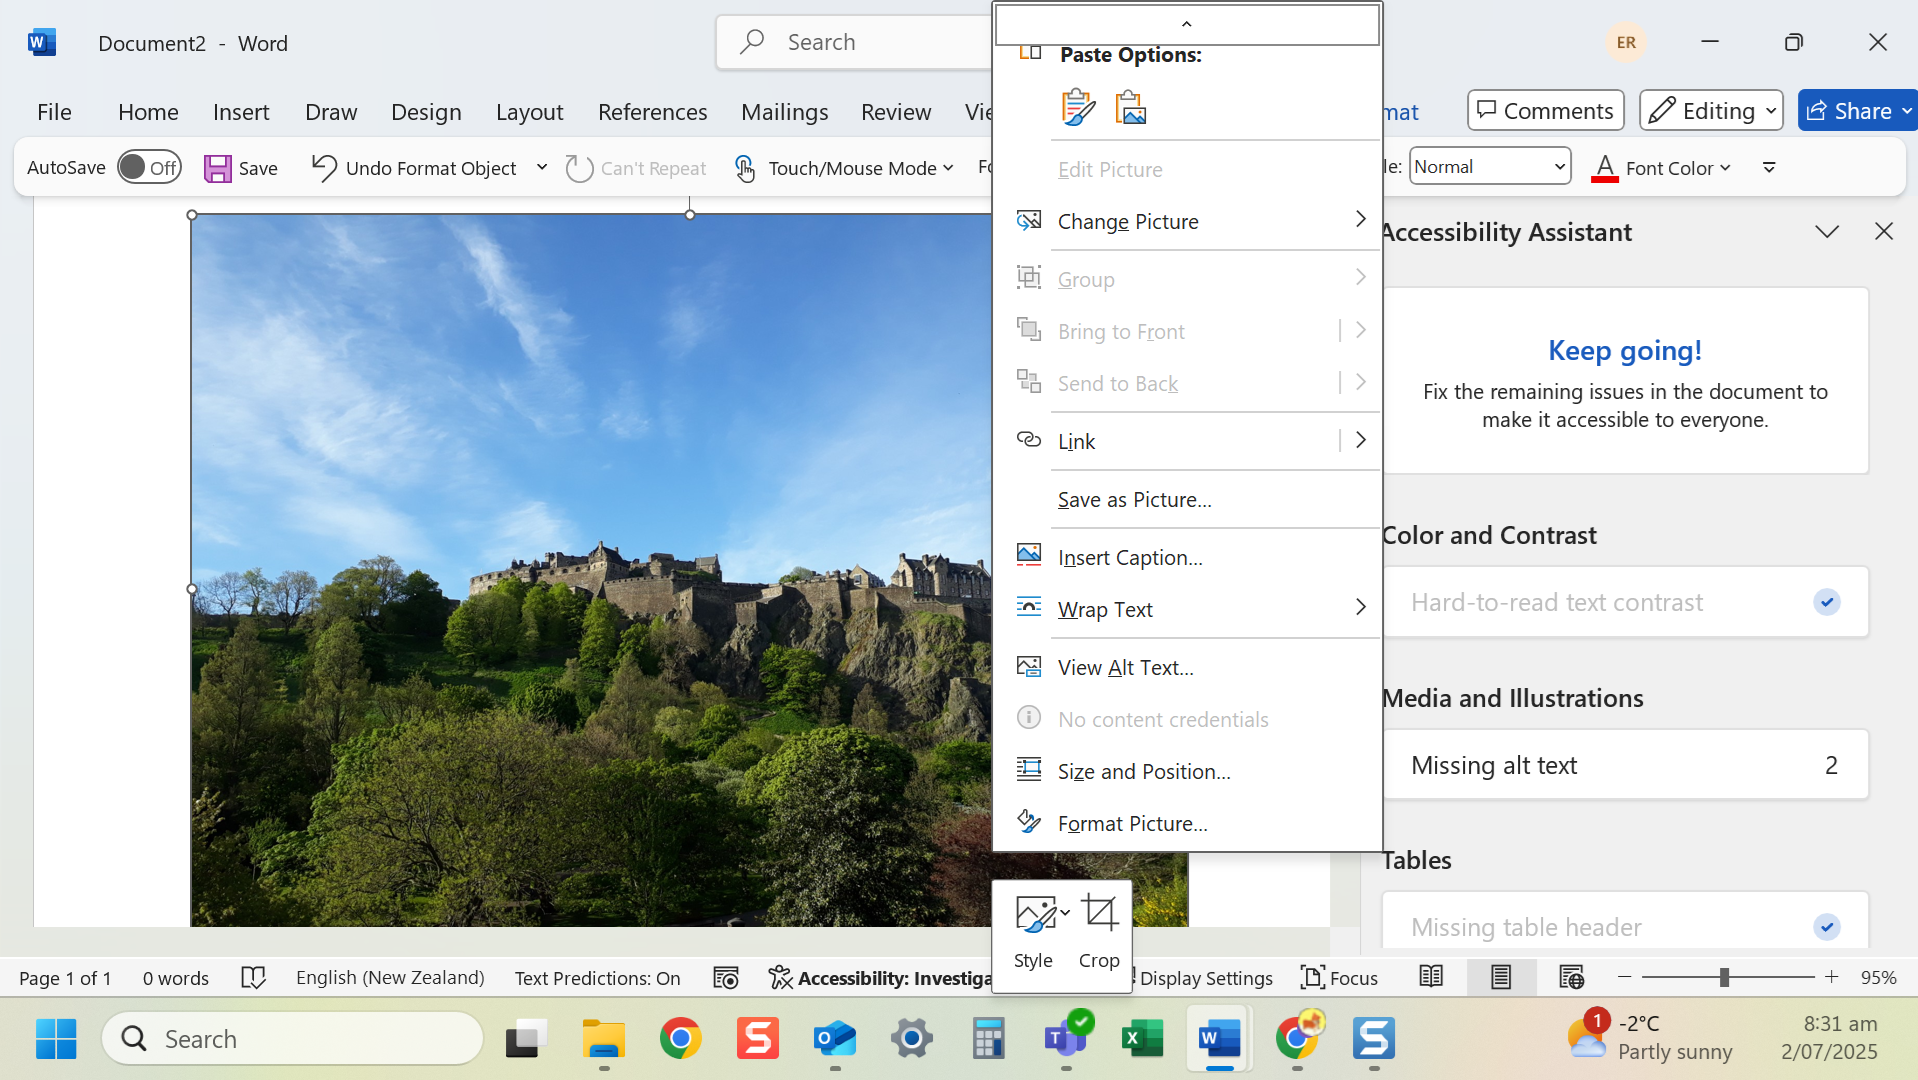The width and height of the screenshot is (1918, 1080).
Task: Click the Word app logo icon
Action: [x=42, y=42]
